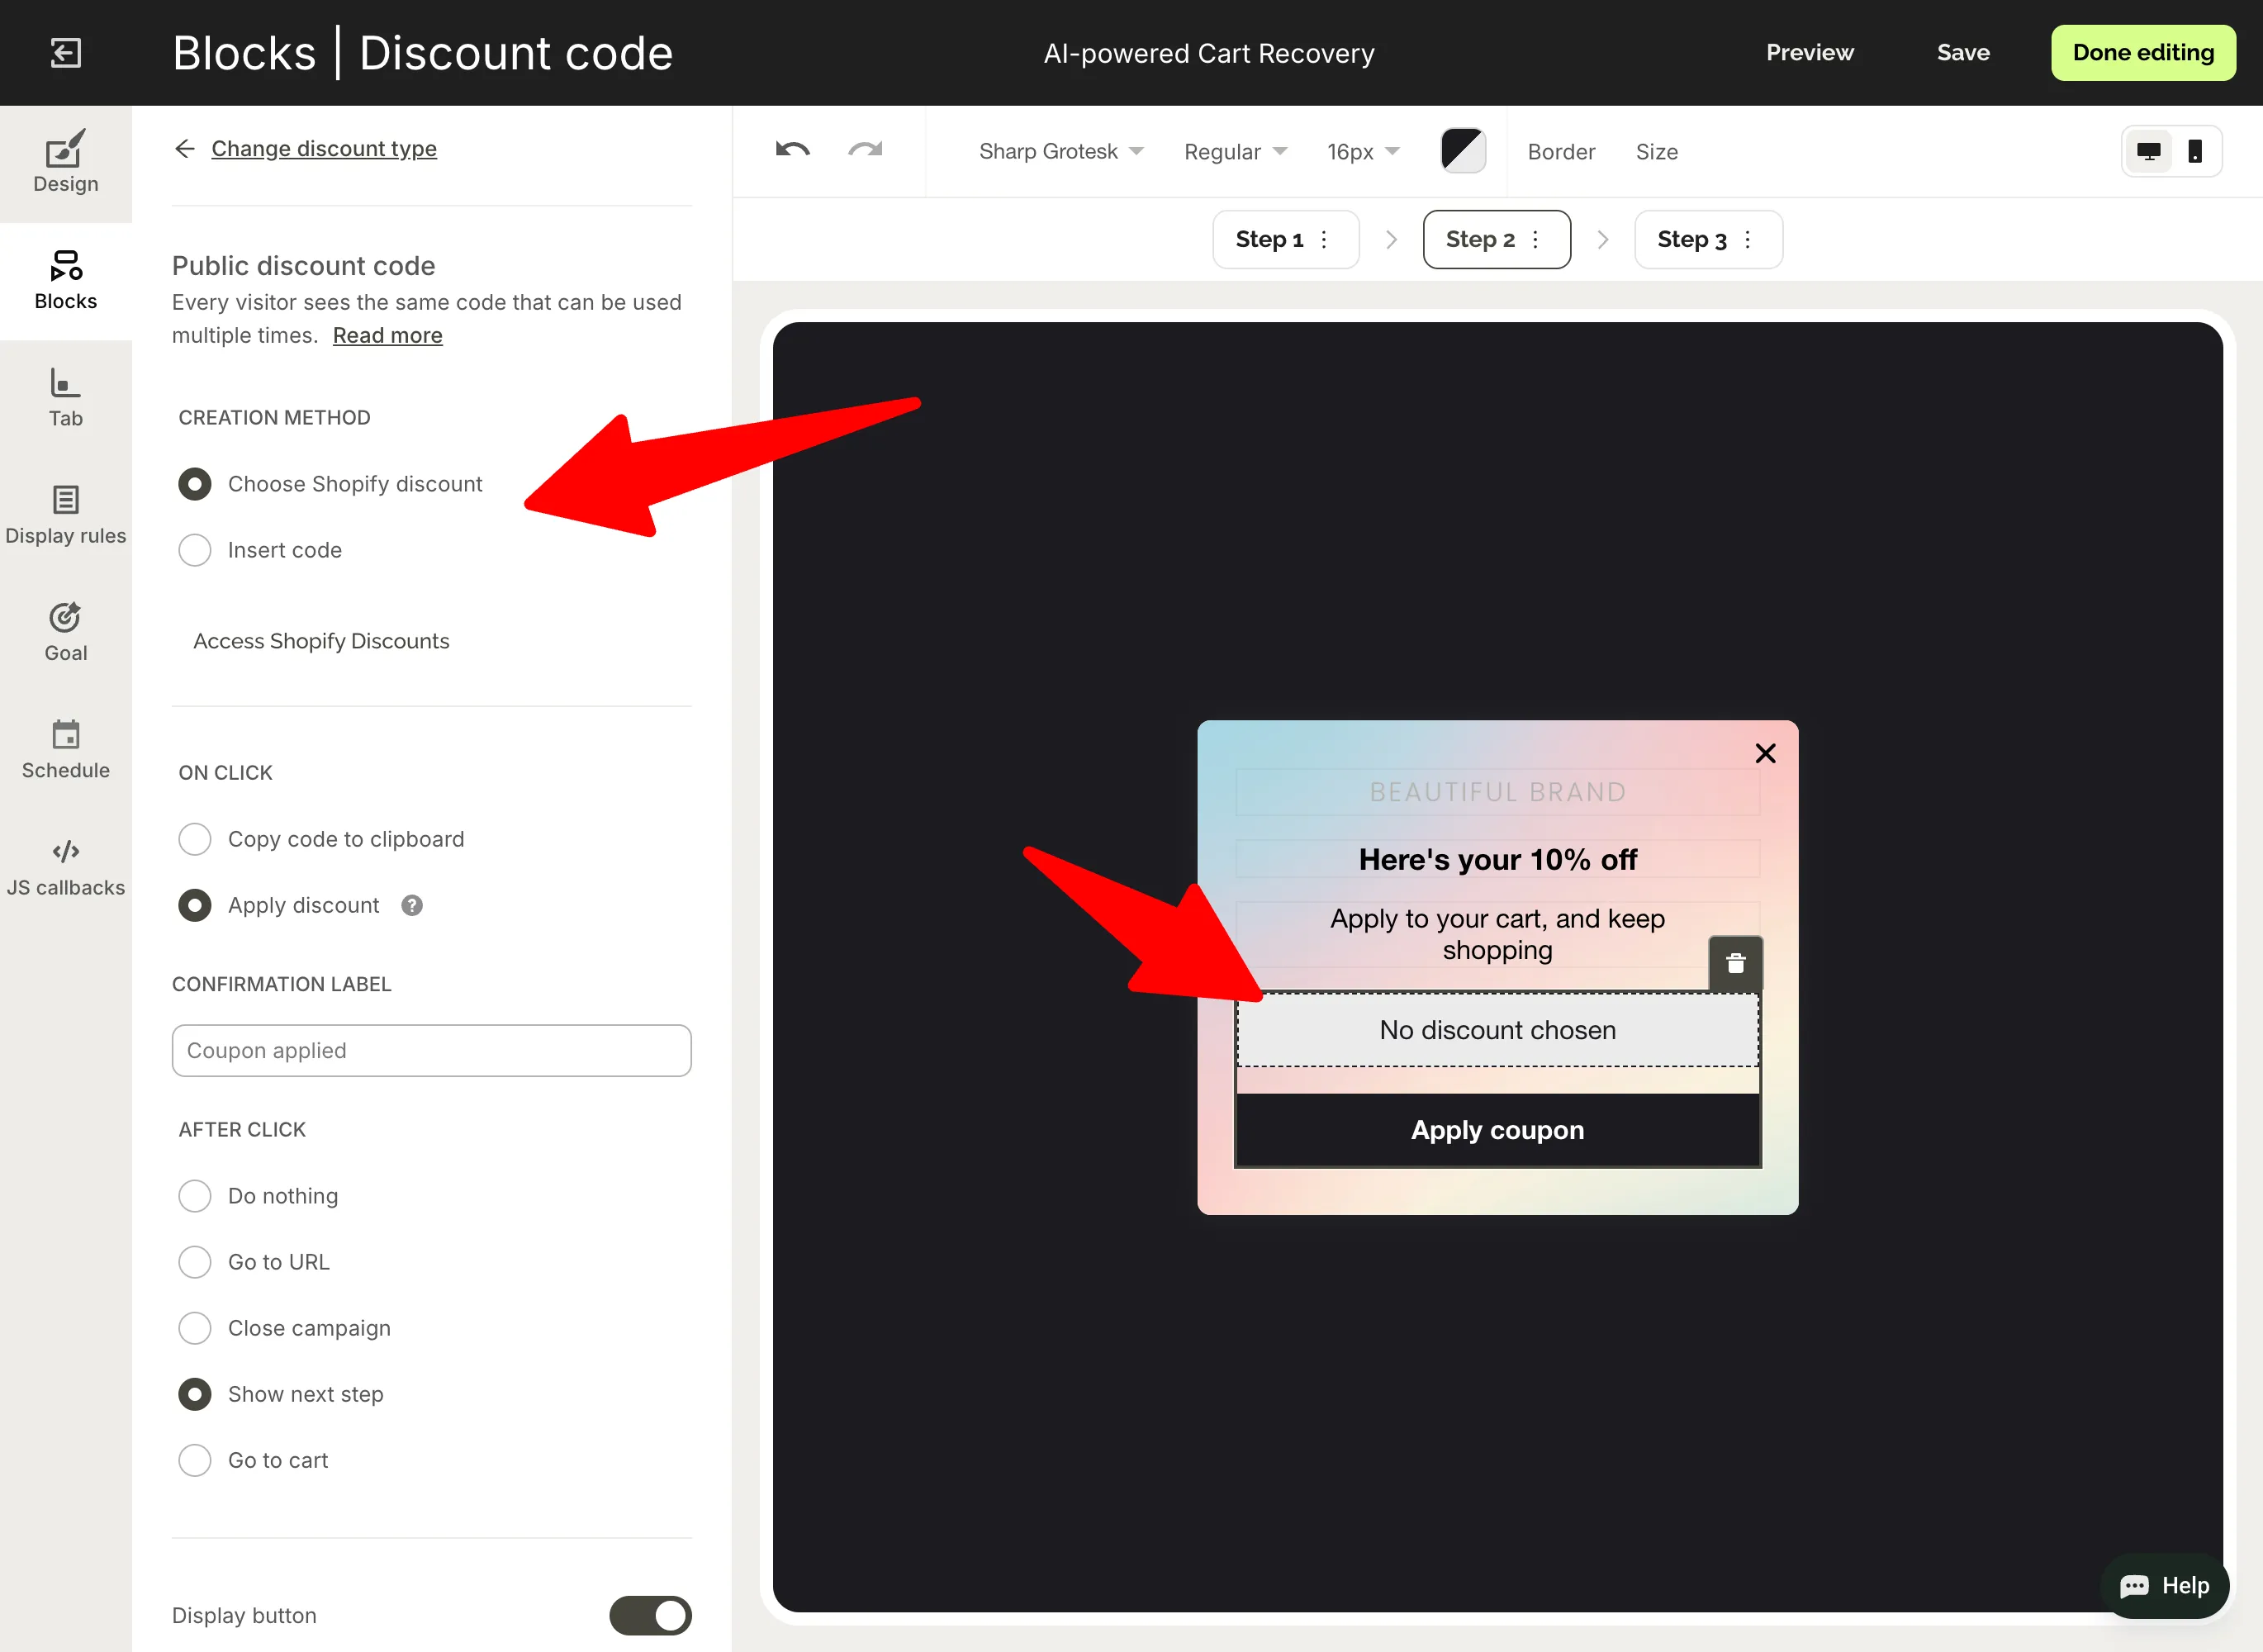
Task: Open the Regular font weight dropdown
Action: pos(1235,151)
